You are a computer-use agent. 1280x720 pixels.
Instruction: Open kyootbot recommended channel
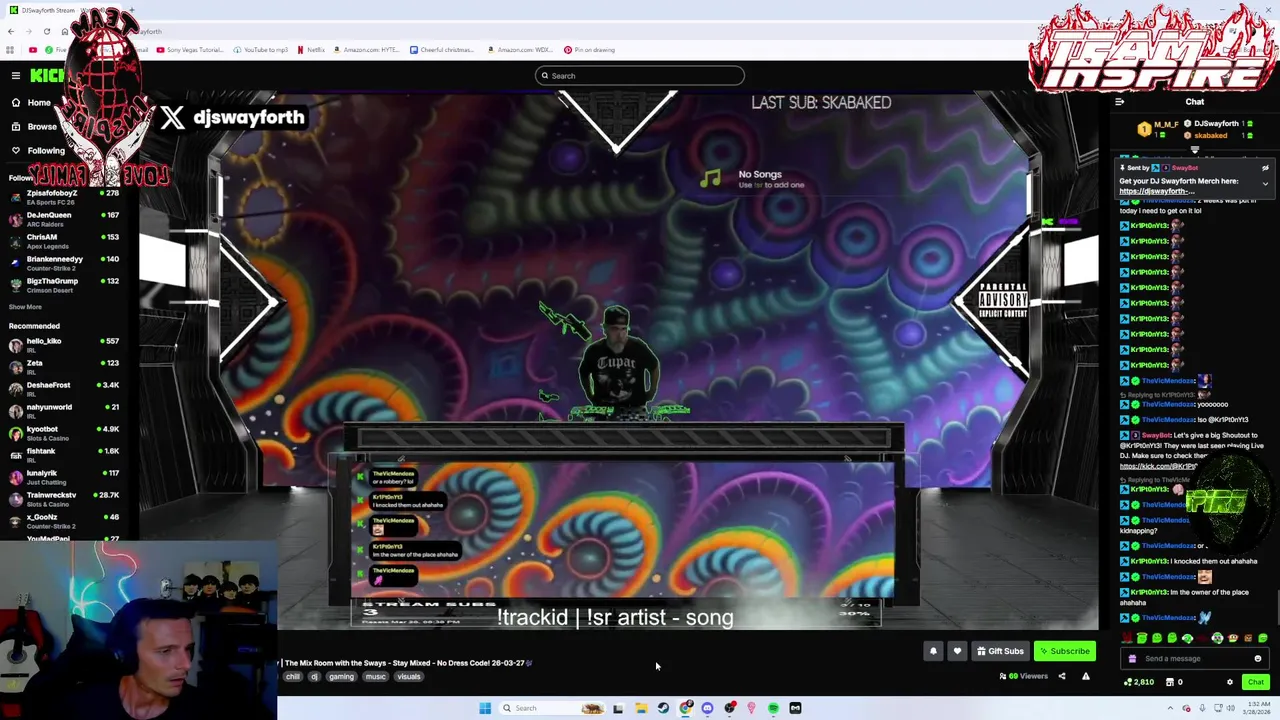point(65,433)
